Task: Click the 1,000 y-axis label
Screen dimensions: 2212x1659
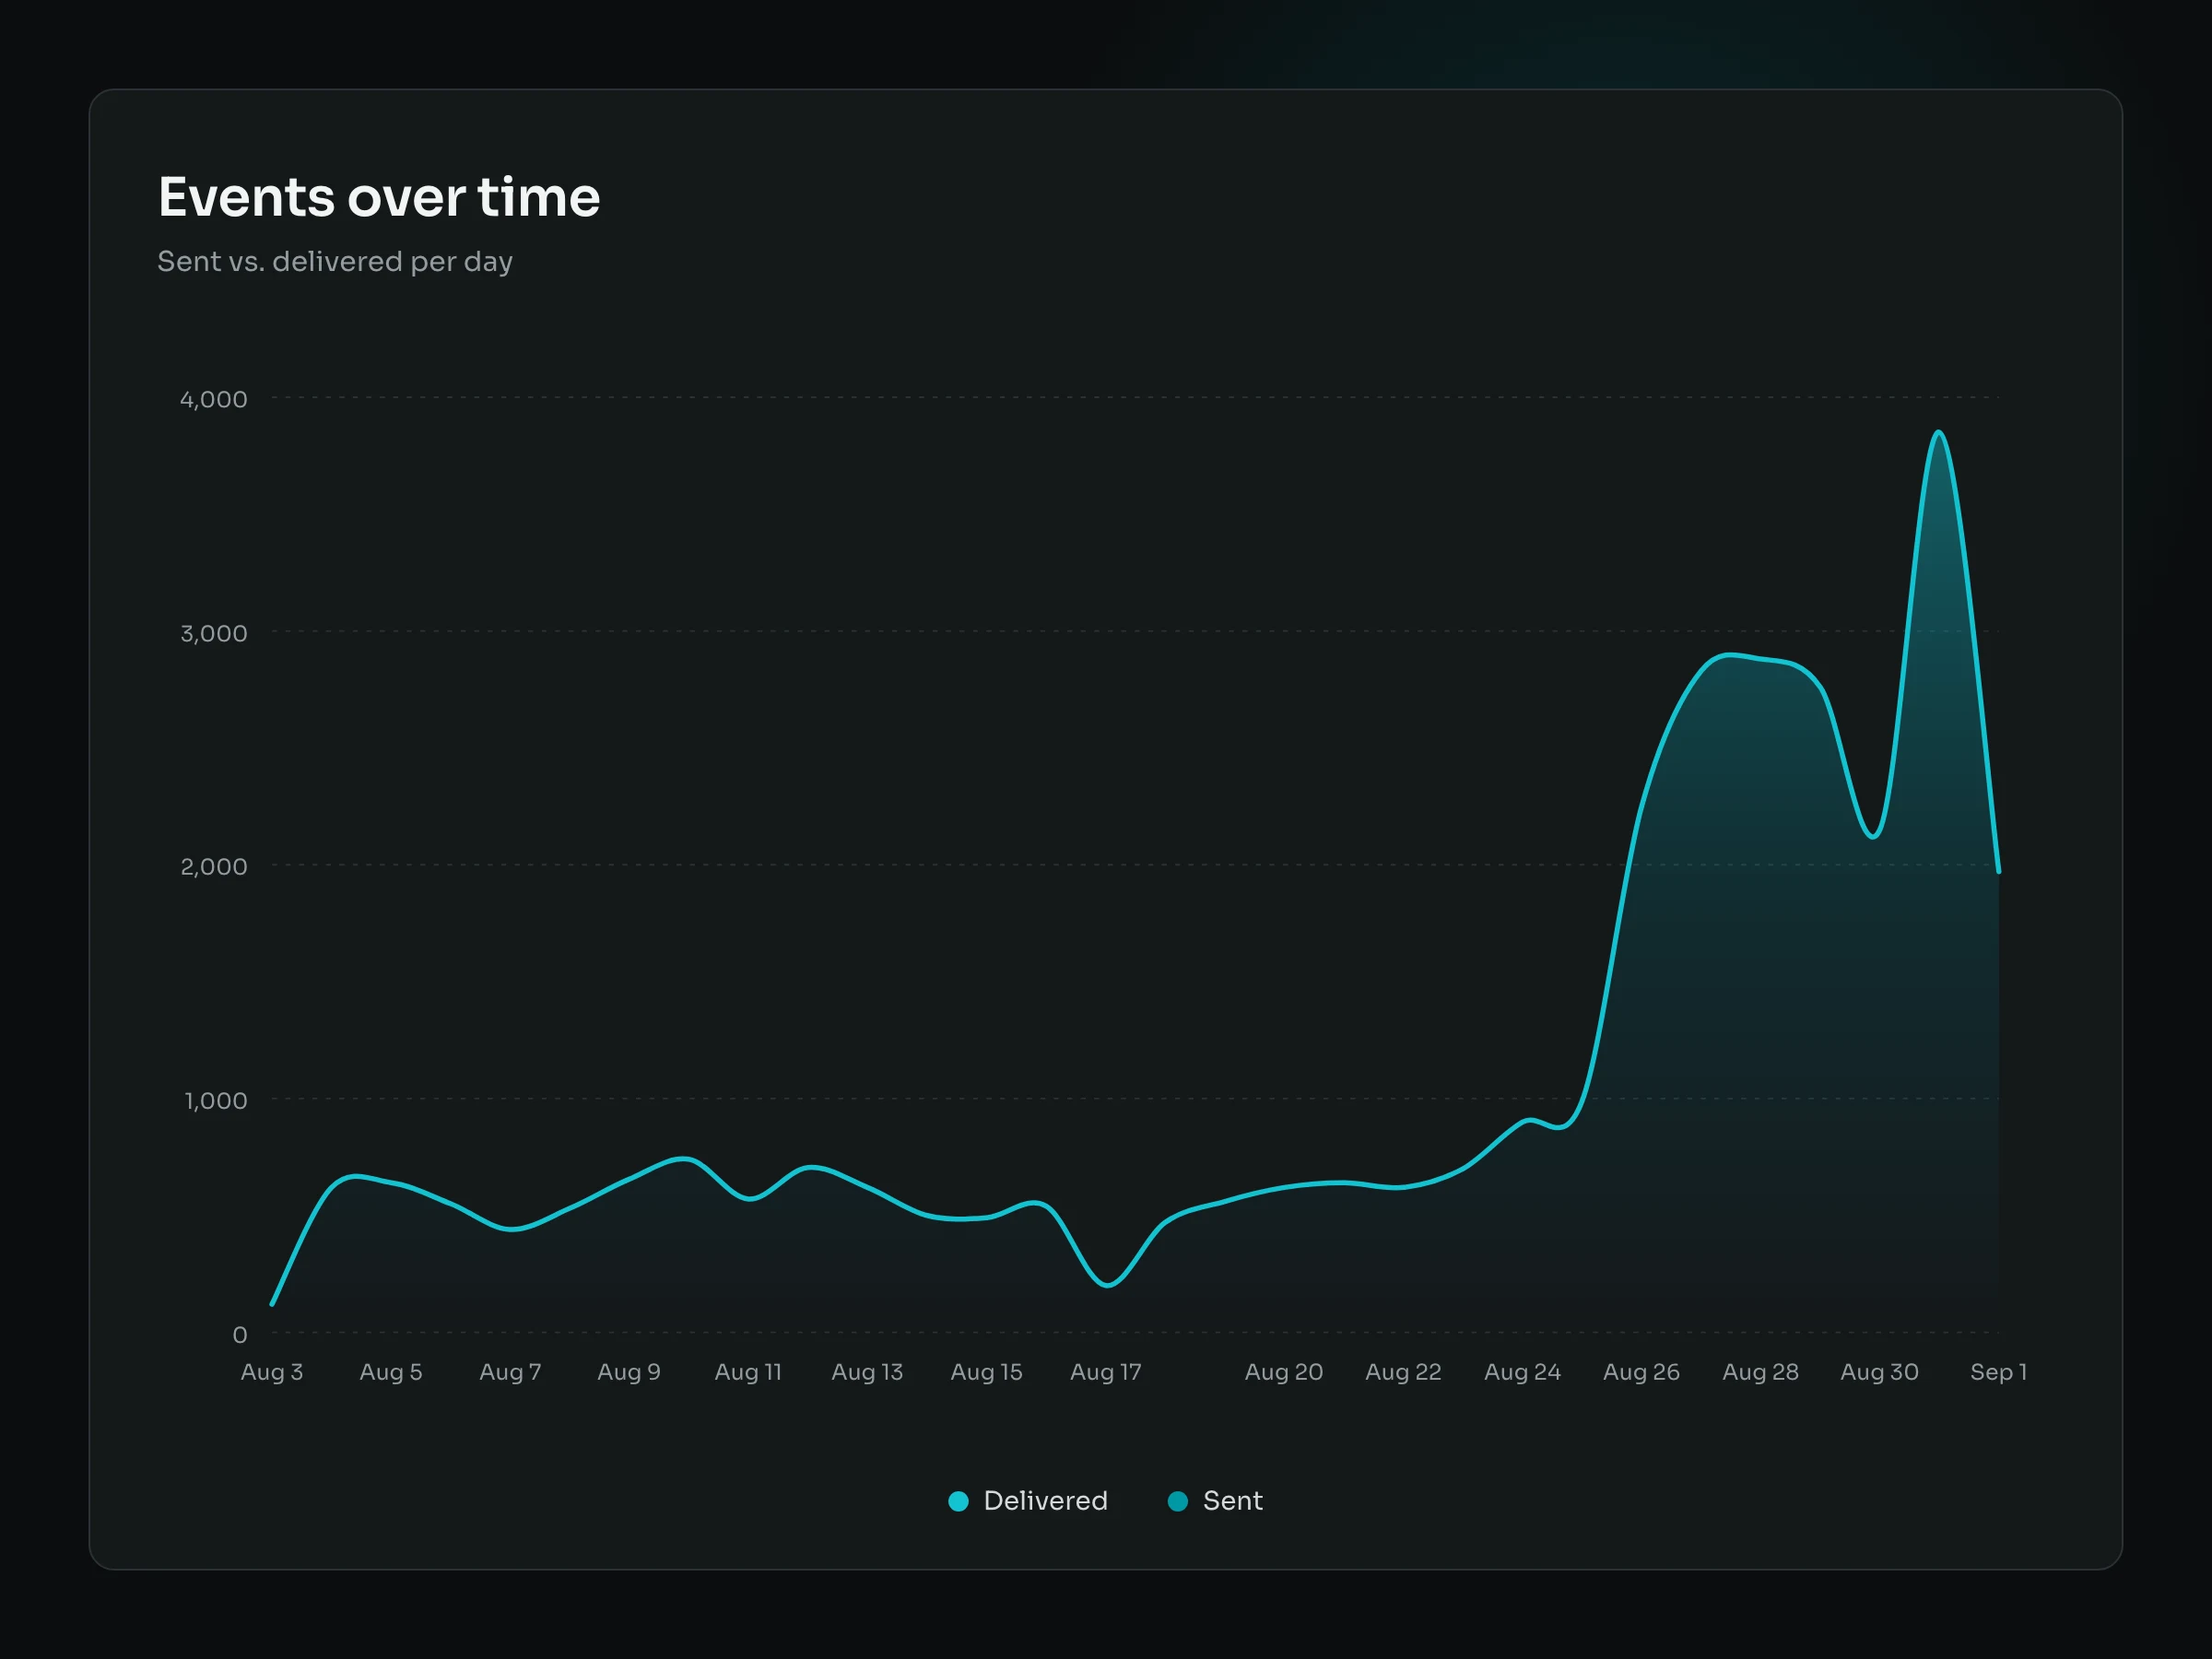Action: pyautogui.click(x=215, y=1100)
